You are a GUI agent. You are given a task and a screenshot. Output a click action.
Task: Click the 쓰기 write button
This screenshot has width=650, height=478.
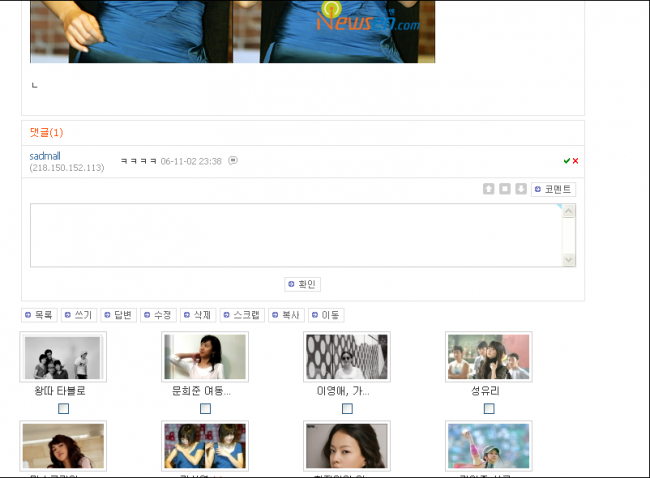pyautogui.click(x=78, y=315)
